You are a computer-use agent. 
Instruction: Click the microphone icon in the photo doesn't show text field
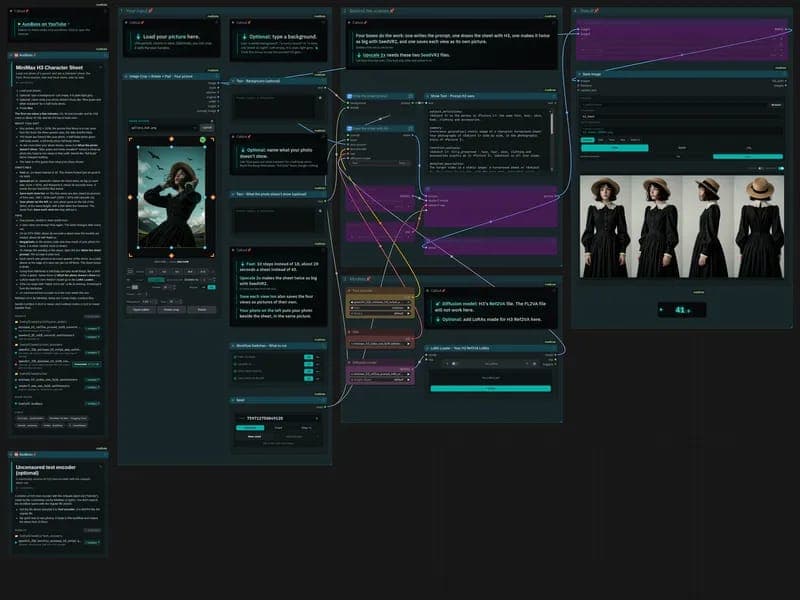pyautogui.click(x=320, y=211)
